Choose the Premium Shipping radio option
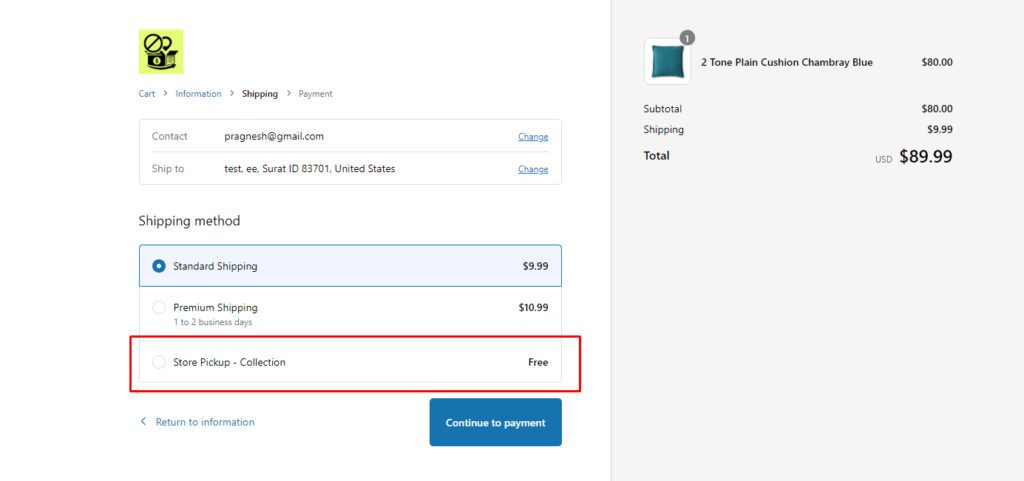The image size is (1024, 481). point(159,308)
